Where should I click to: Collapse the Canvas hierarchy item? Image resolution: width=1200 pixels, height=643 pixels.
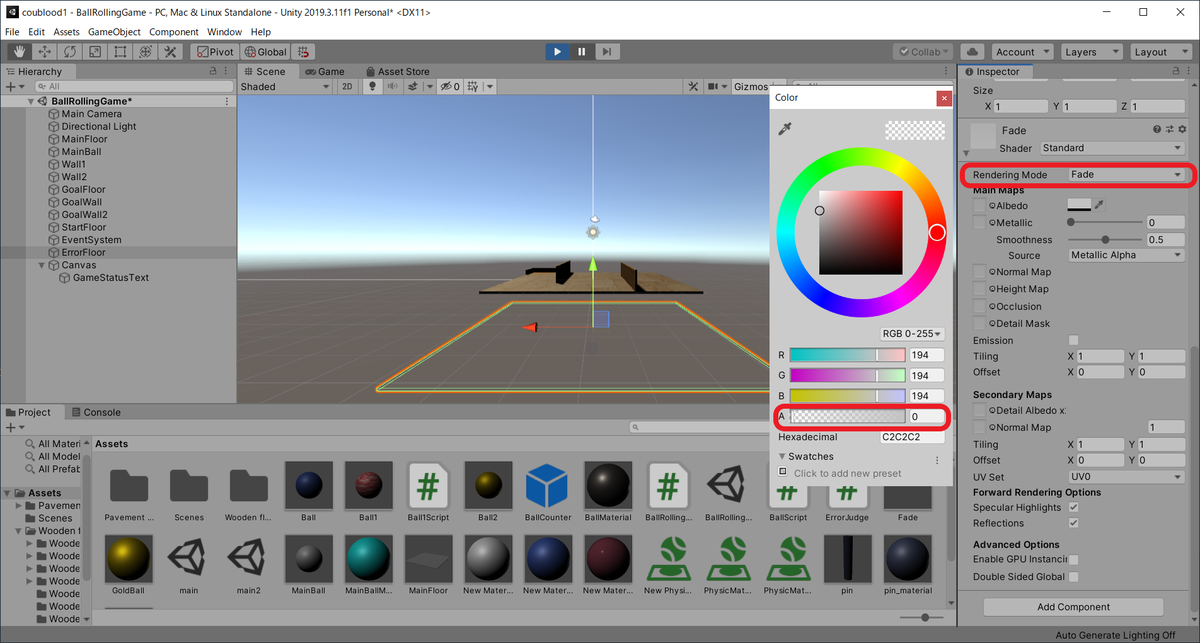click(41, 265)
